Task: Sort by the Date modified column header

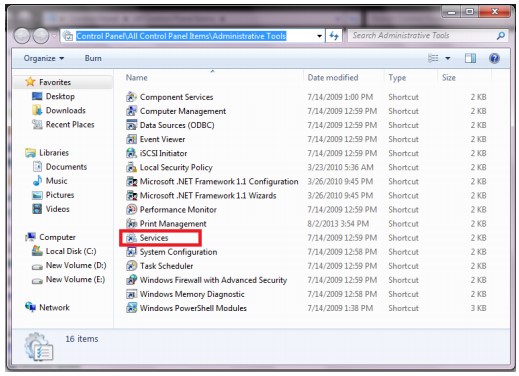Action: point(333,78)
